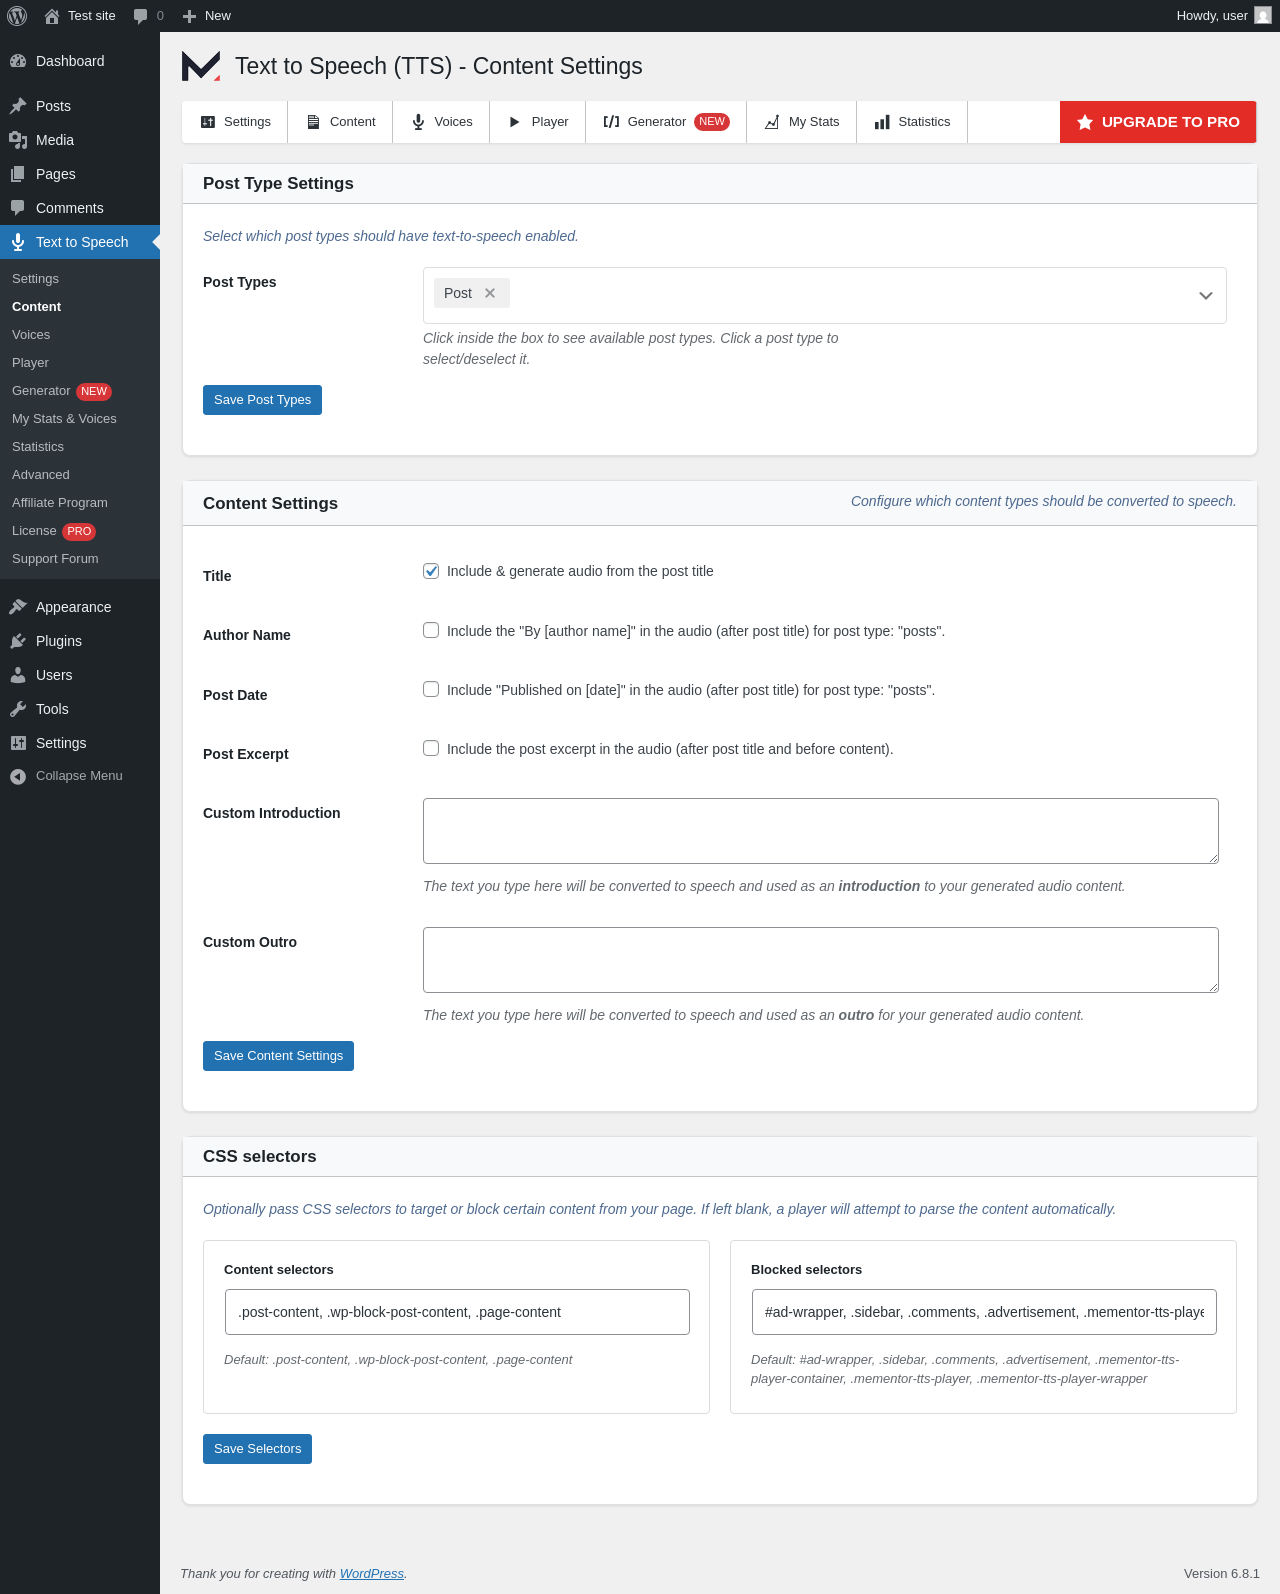Open Affiliate Program in sidebar submenu

click(60, 503)
